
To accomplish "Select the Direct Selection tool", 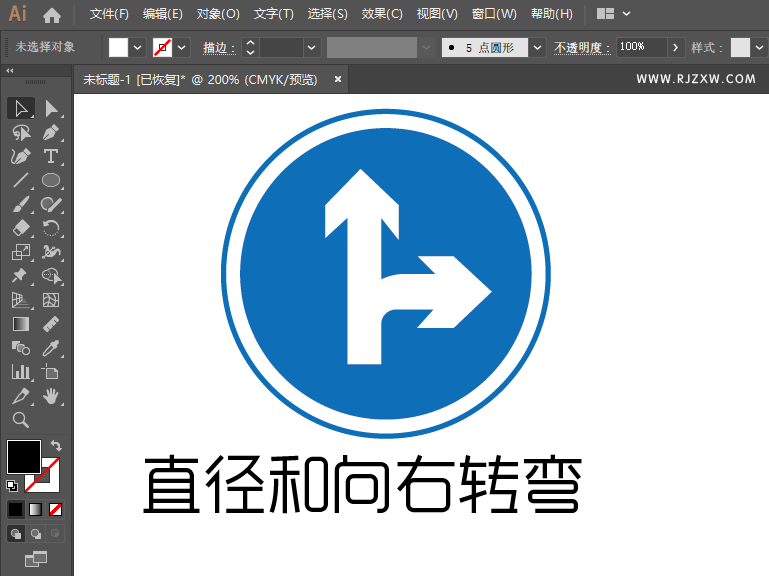I will tap(51, 108).
